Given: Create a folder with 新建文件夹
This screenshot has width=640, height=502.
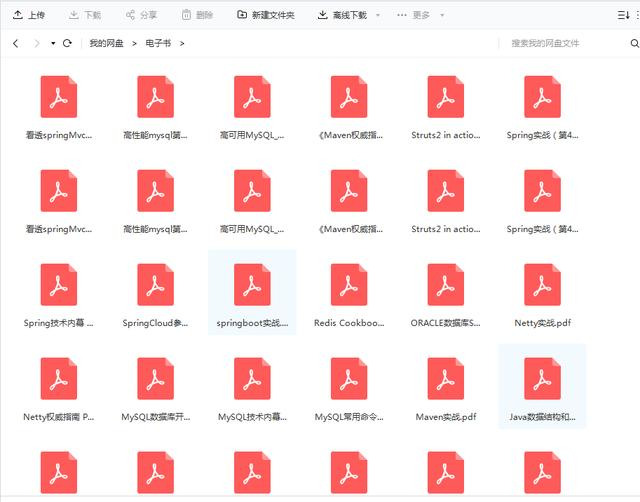Looking at the screenshot, I should click(x=266, y=15).
